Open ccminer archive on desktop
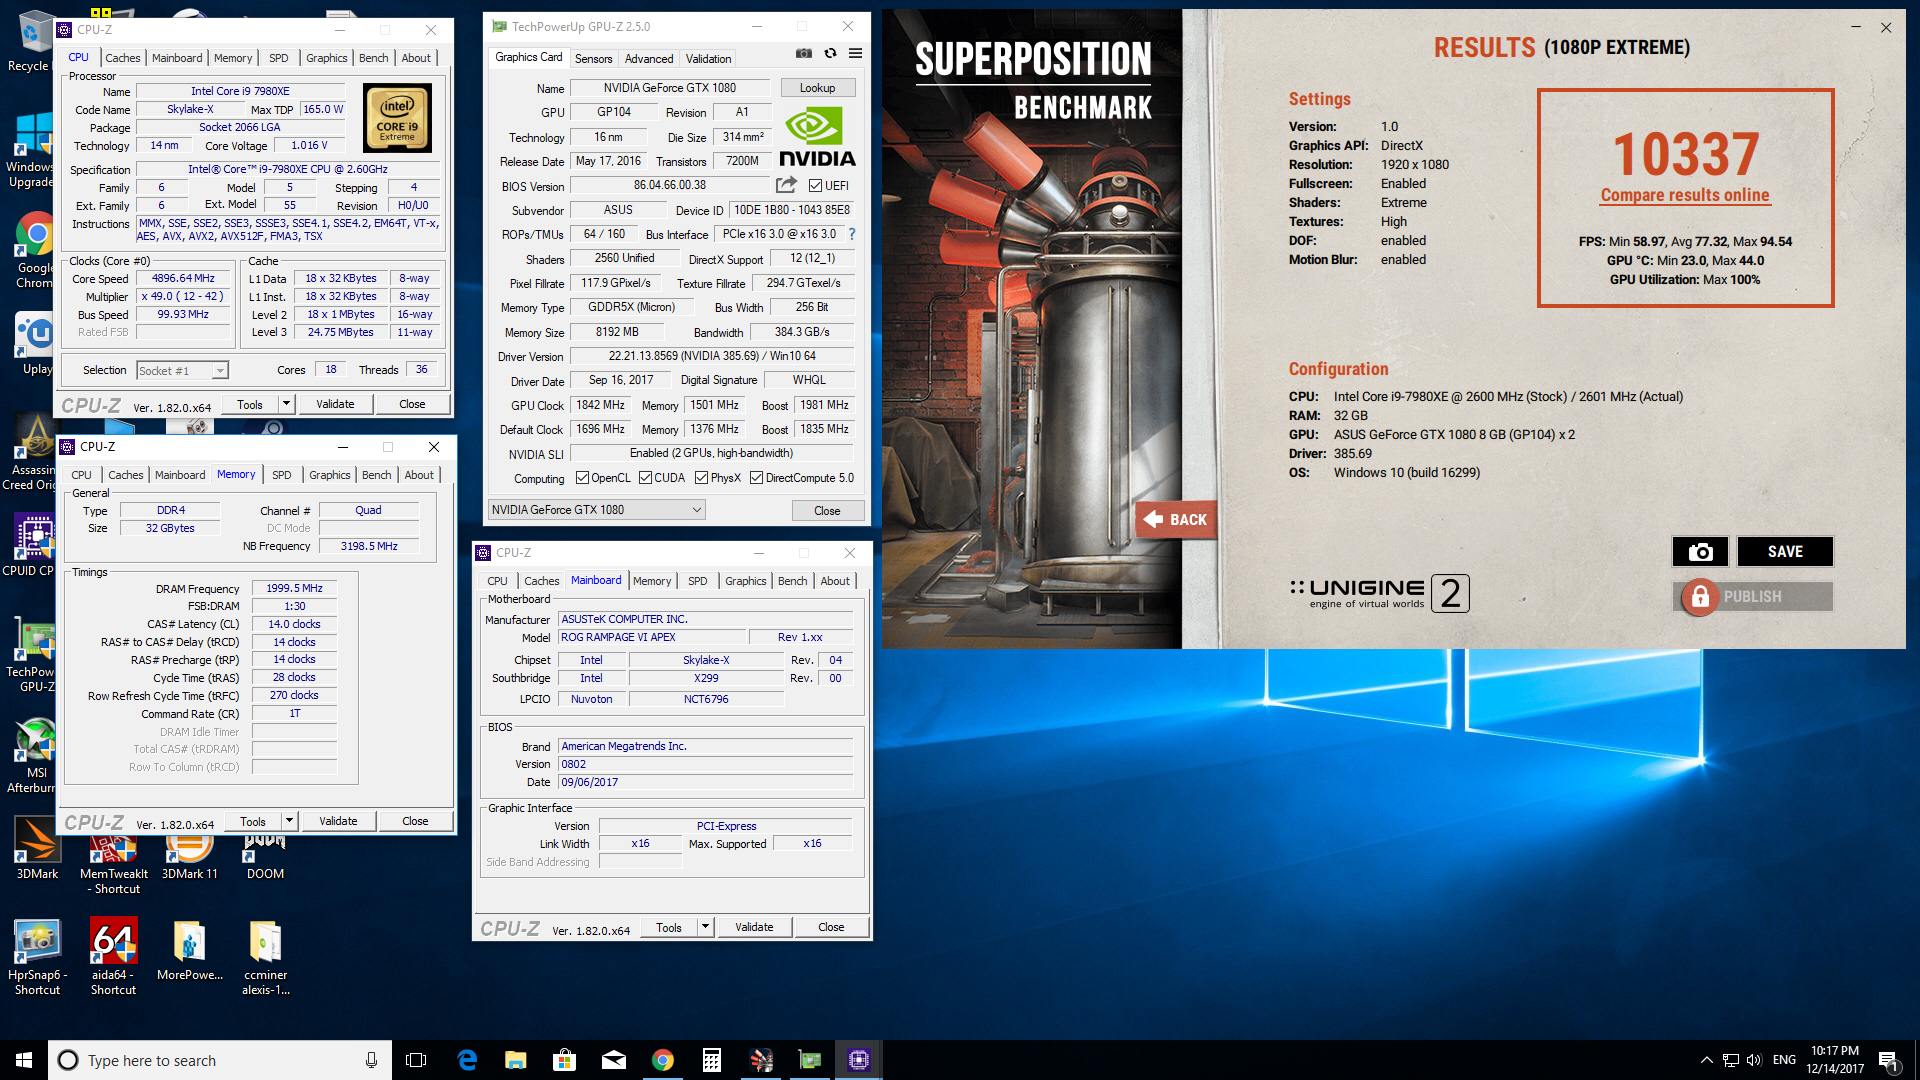 (x=265, y=957)
